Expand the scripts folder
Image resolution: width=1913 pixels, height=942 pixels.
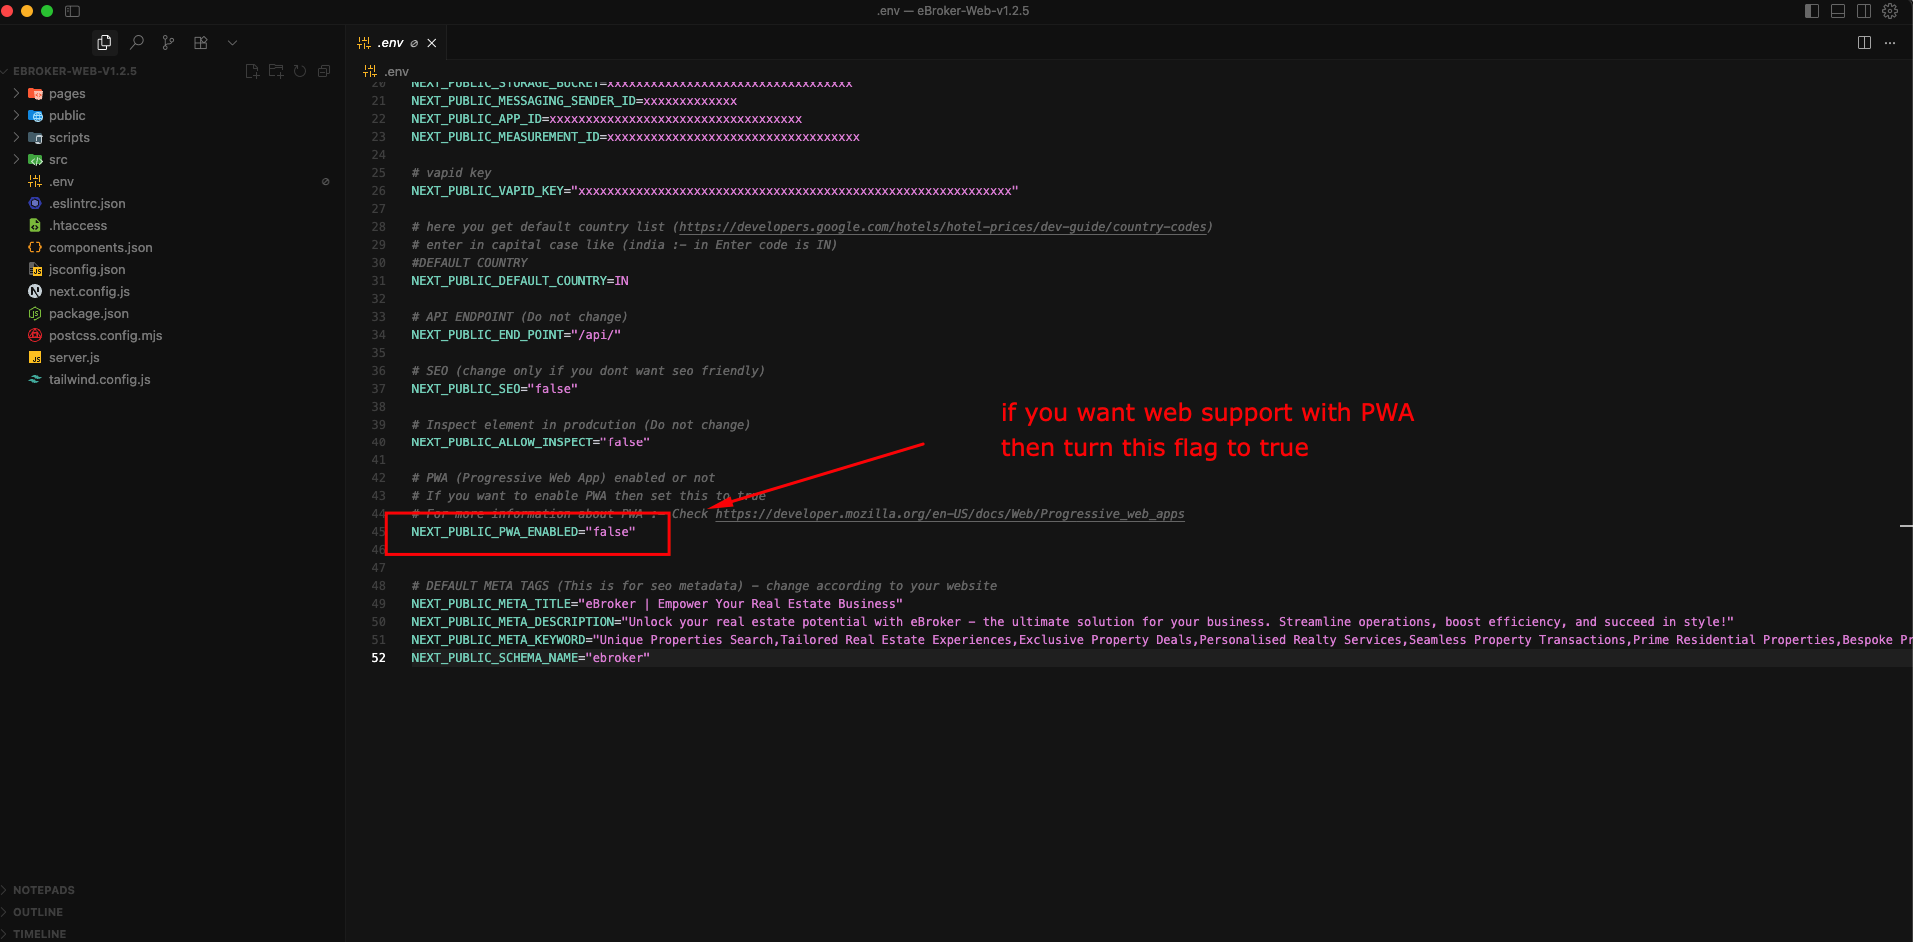pyautogui.click(x=16, y=137)
